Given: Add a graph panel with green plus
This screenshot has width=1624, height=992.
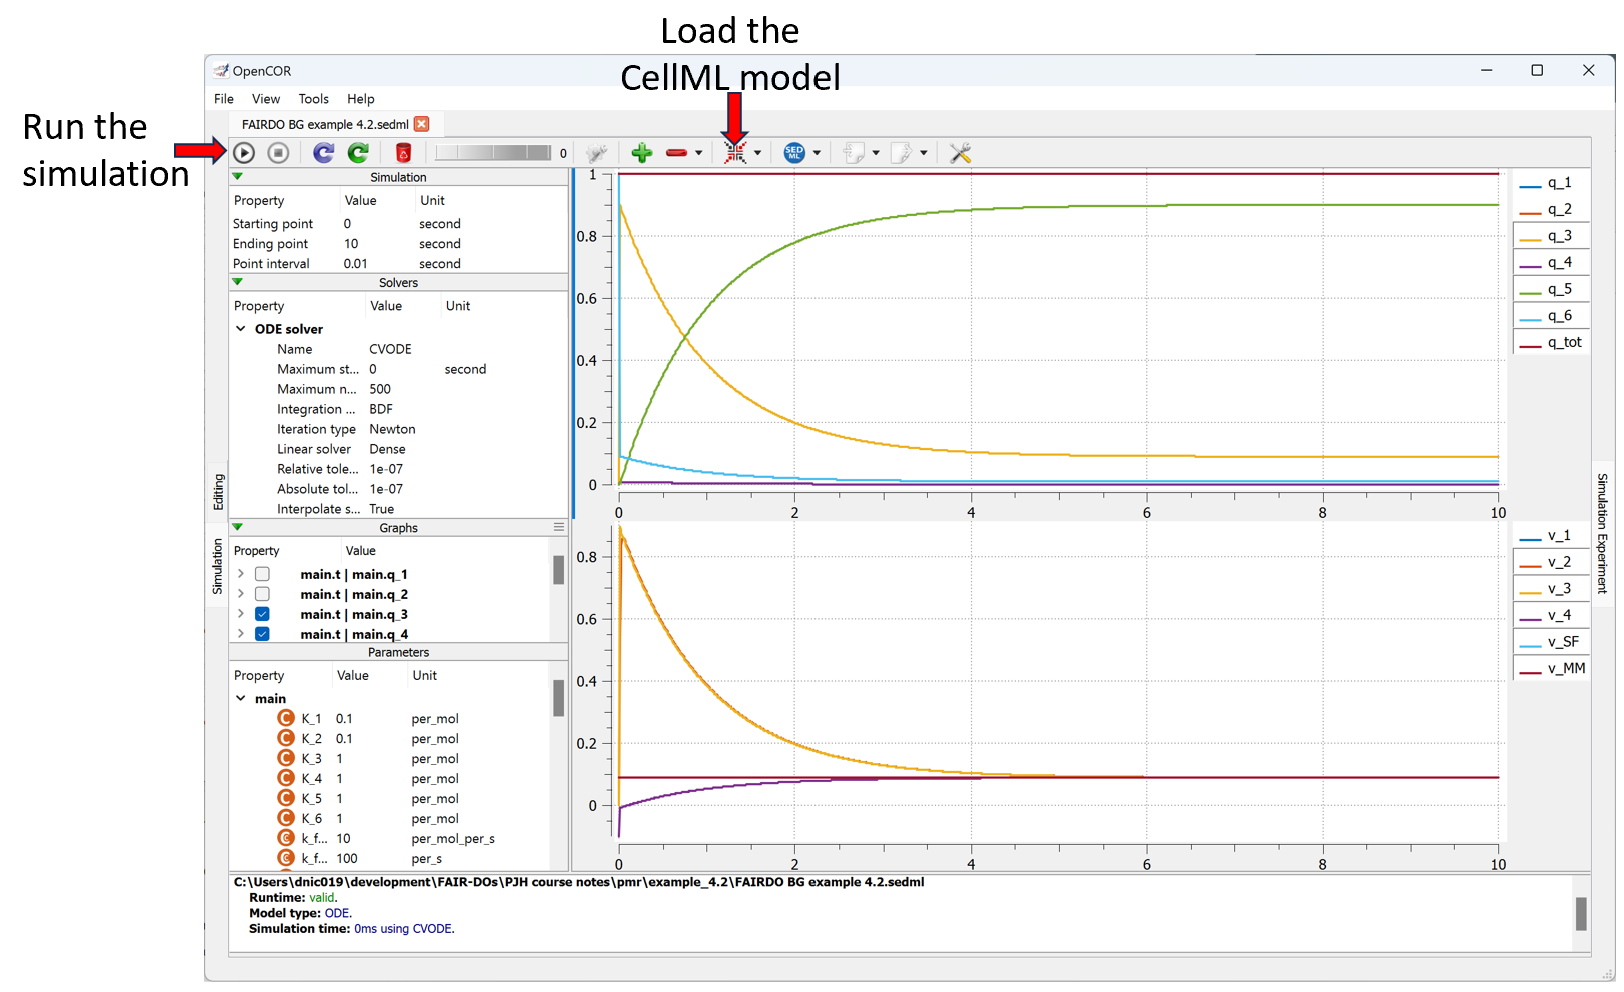Looking at the screenshot, I should (642, 153).
